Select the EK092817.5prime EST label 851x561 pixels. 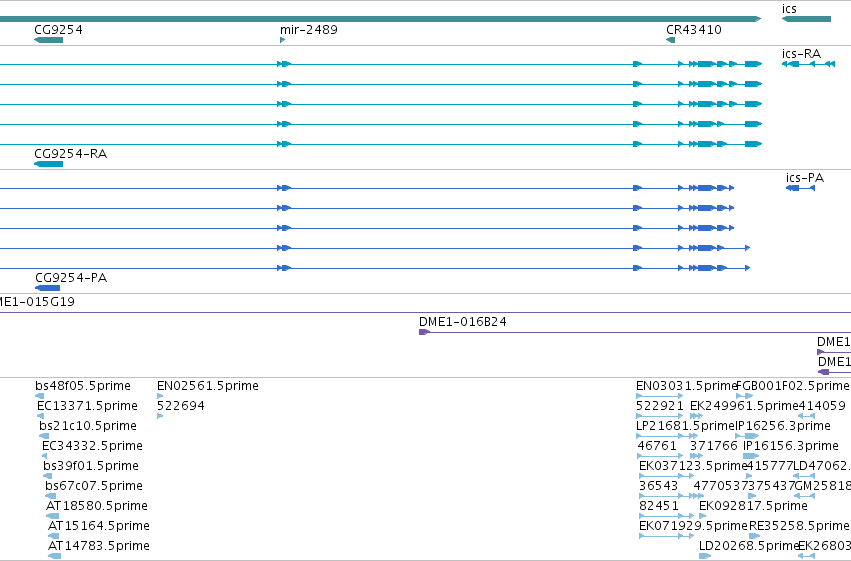(753, 506)
